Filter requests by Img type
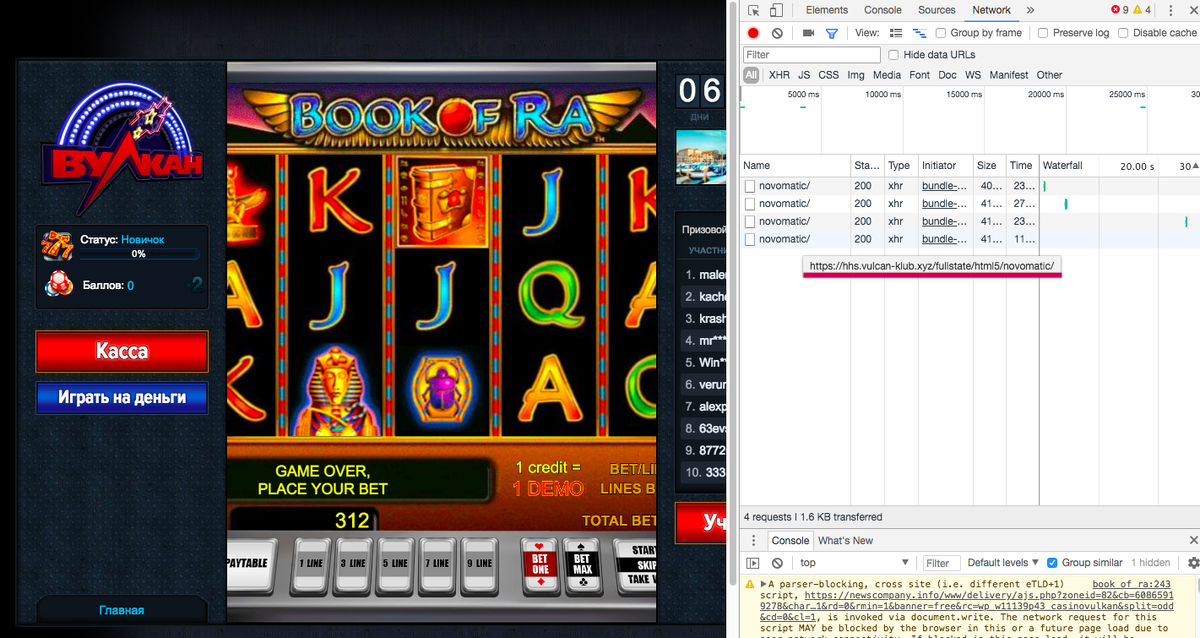Screen dimensions: 1200x638 (x=856, y=75)
